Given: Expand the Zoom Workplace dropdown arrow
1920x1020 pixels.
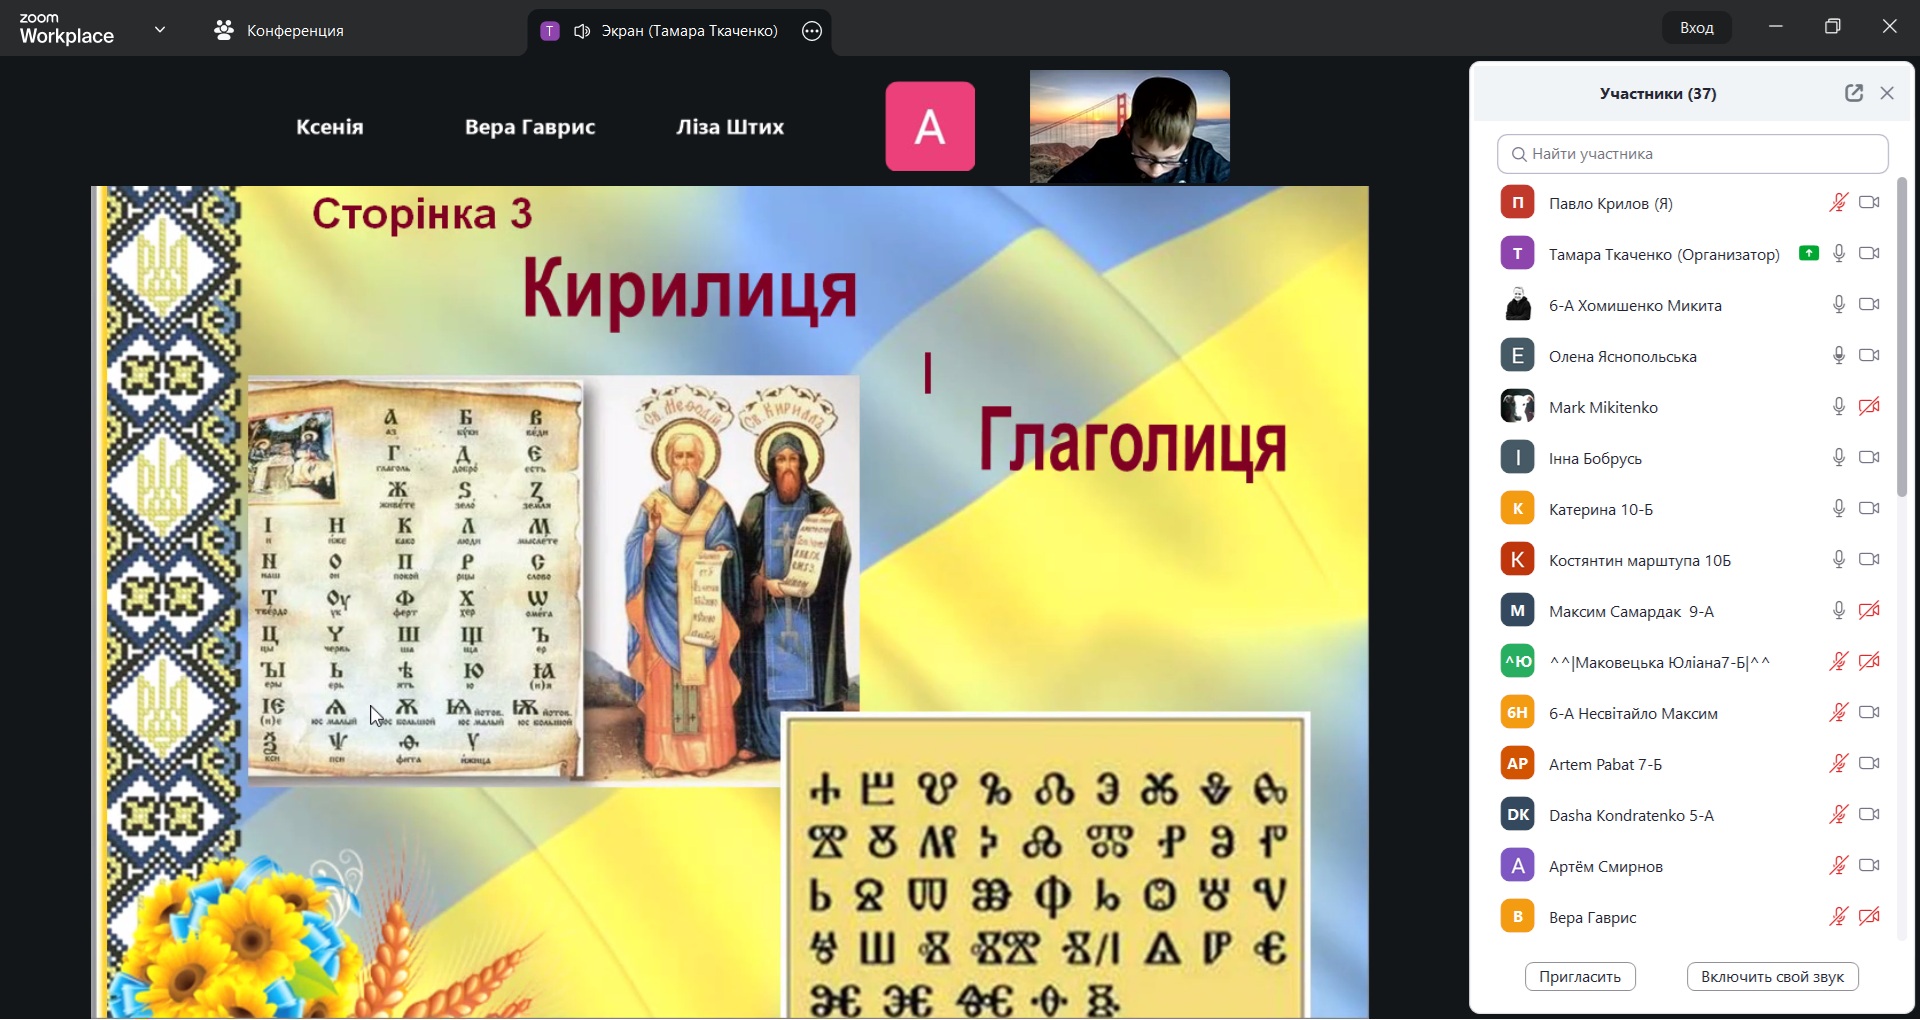Looking at the screenshot, I should 160,30.
